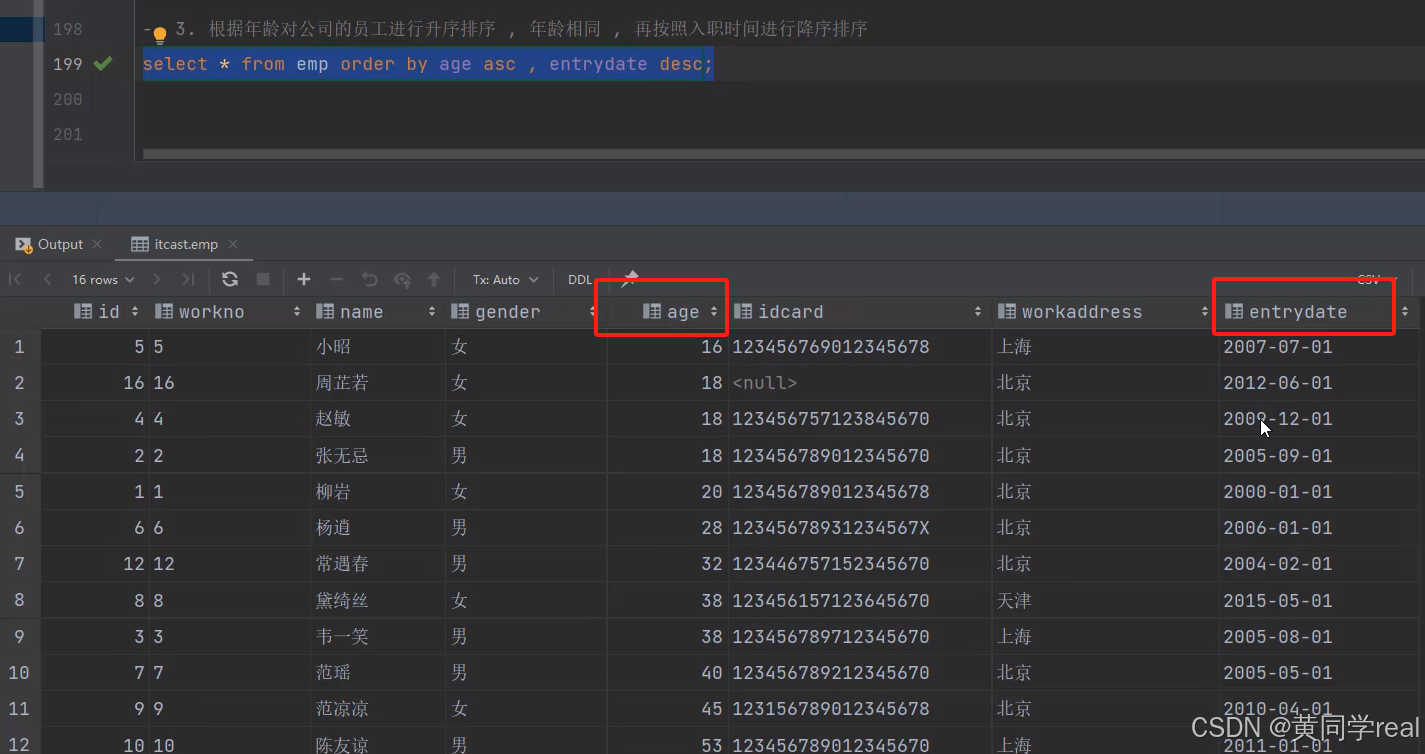Reload the table data

pyautogui.click(x=230, y=280)
